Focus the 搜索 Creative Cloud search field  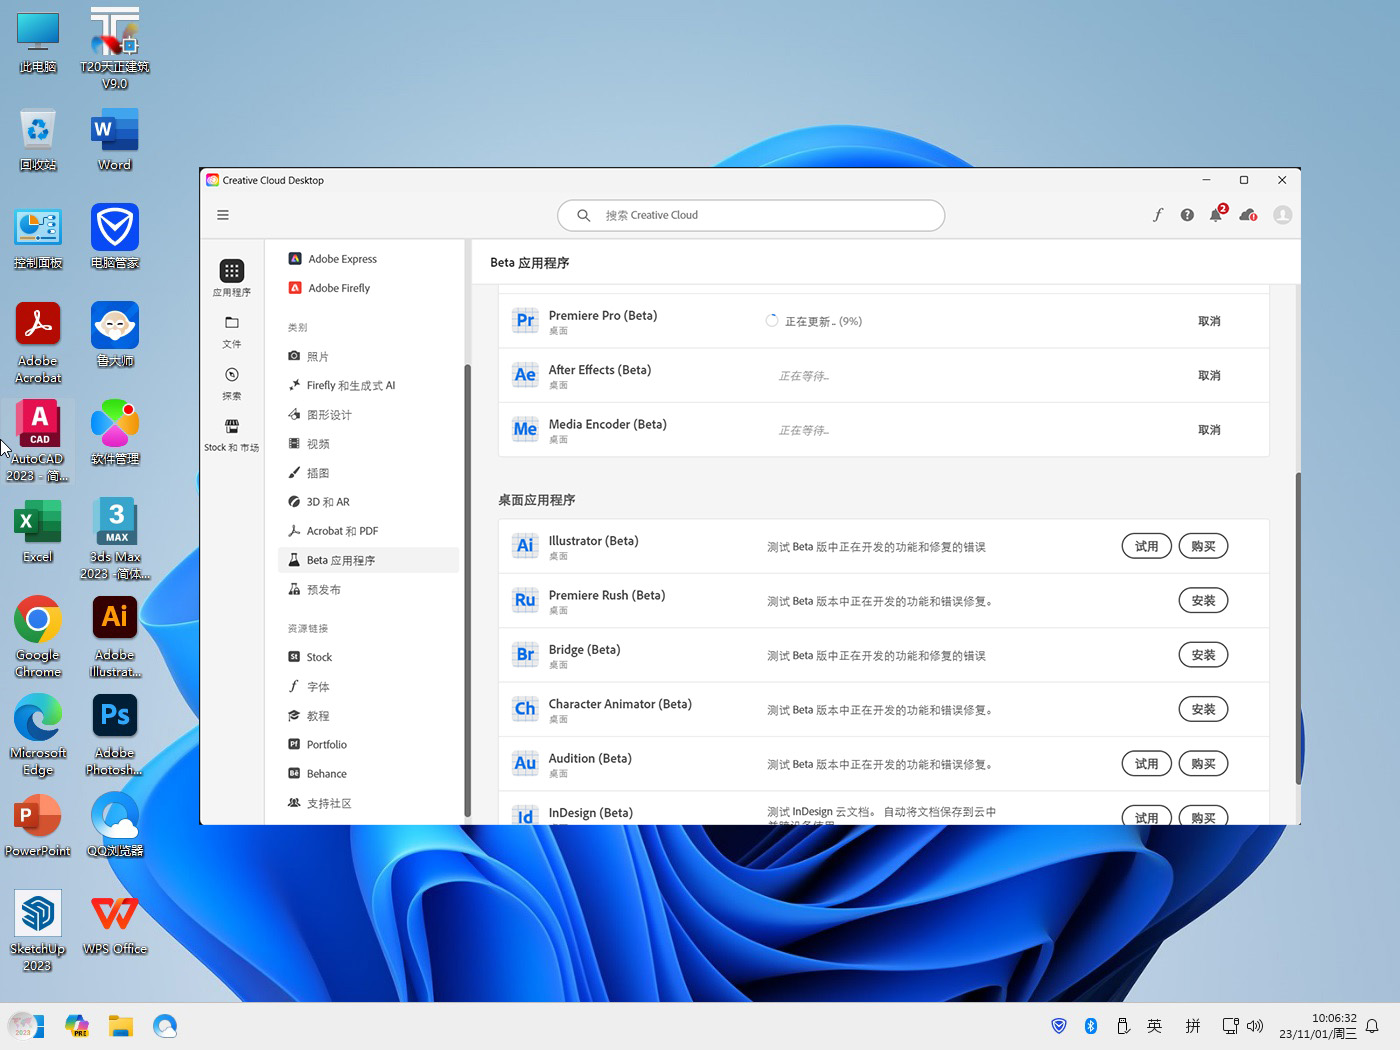[751, 215]
